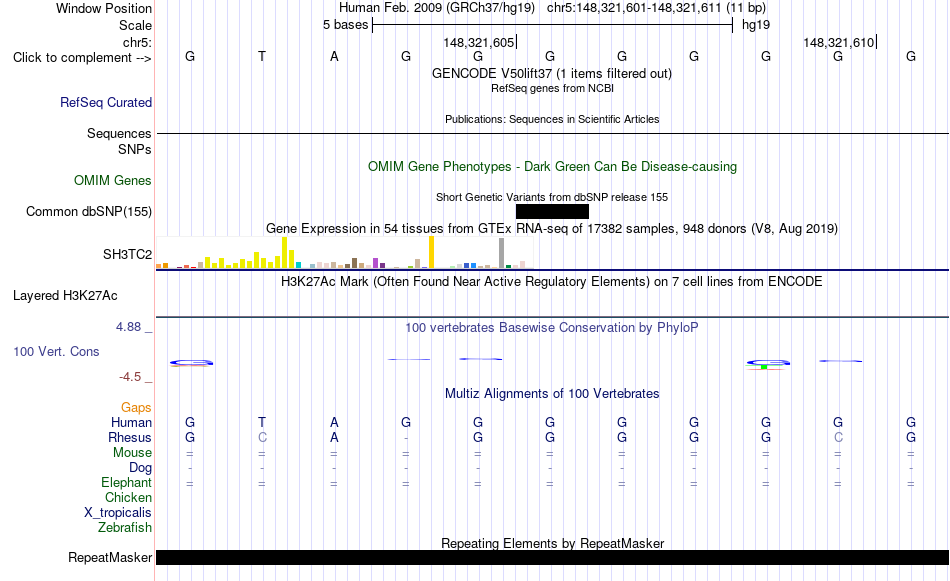Image resolution: width=950 pixels, height=581 pixels.
Task: Click the OMIM Gene Phenotypes track title
Action: pos(552,167)
